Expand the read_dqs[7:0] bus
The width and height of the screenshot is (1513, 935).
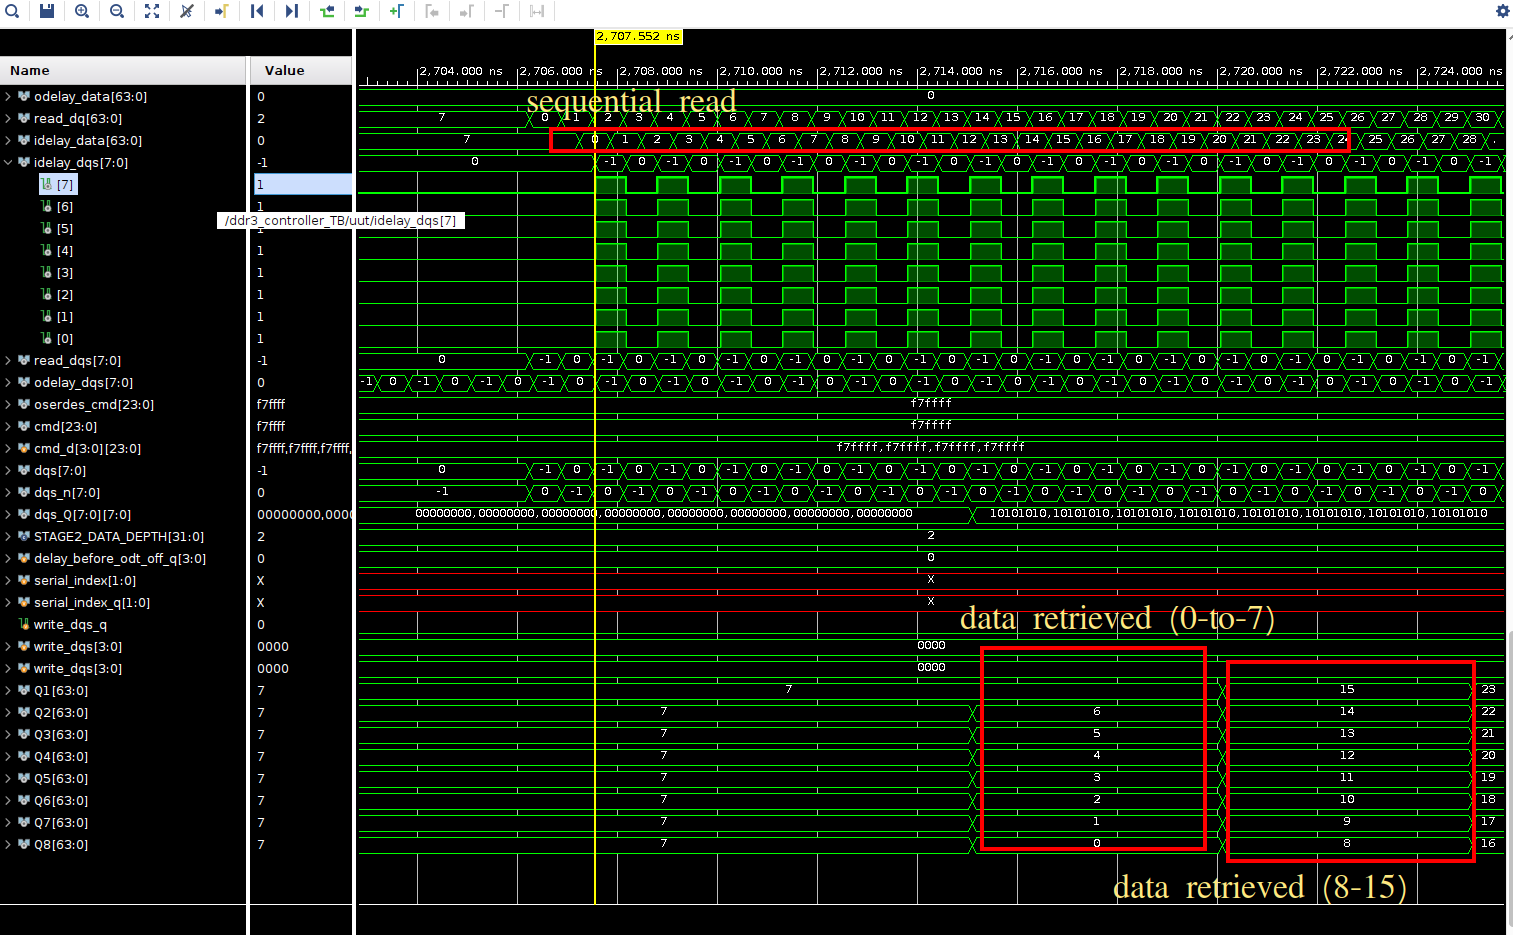9,361
